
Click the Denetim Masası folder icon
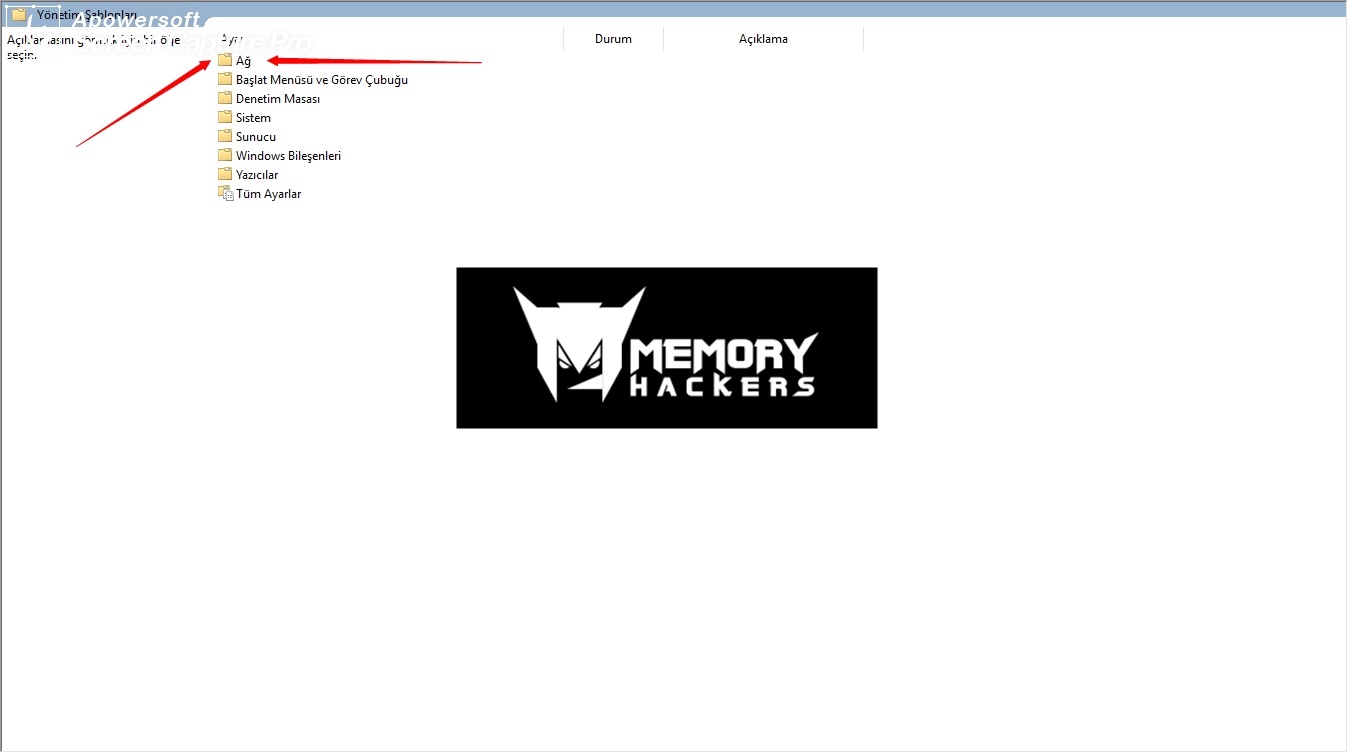point(225,98)
